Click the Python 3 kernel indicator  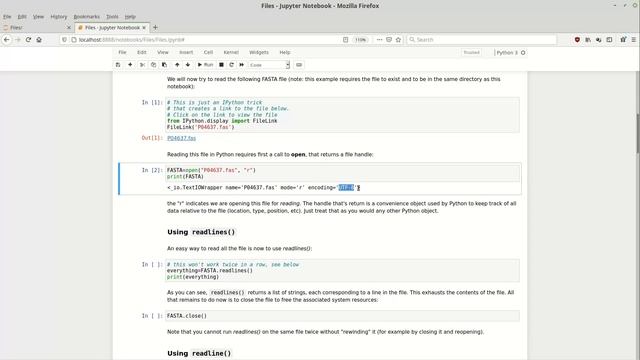click(511, 53)
